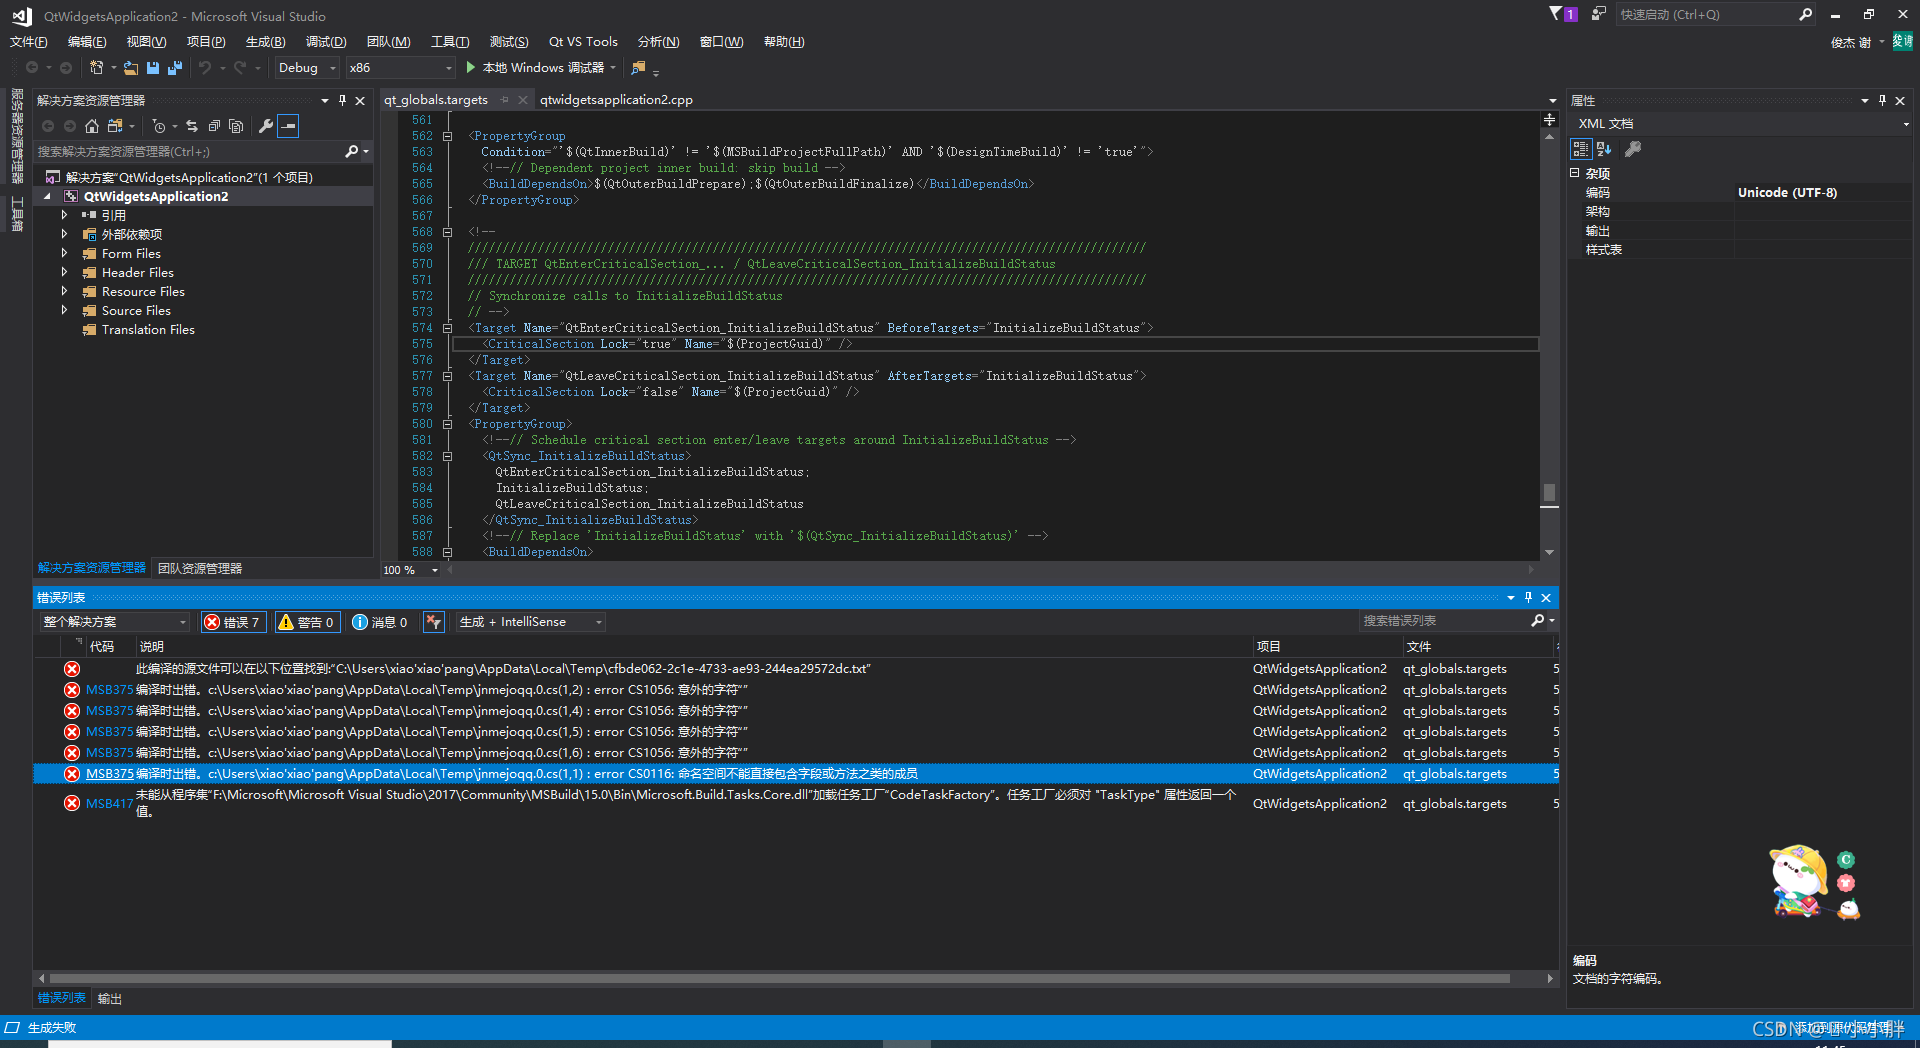Viewport: 1920px width, 1048px height.
Task: Click the Undo toolbar icon
Action: pyautogui.click(x=205, y=68)
